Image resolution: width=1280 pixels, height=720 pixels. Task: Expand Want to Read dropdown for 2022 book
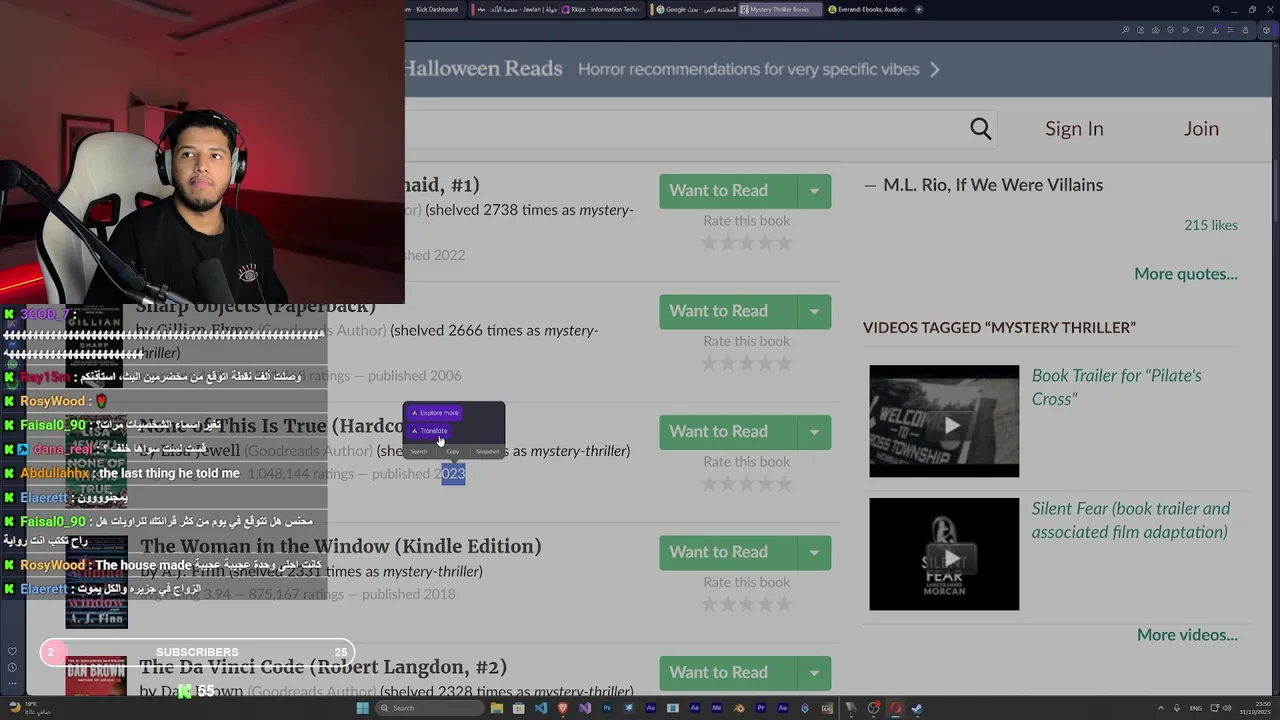pos(814,191)
